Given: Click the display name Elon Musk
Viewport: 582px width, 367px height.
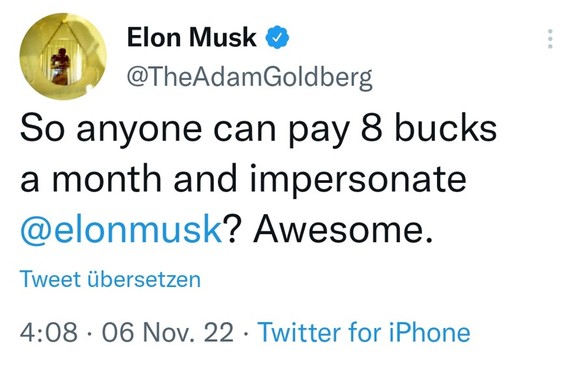Looking at the screenshot, I should (x=192, y=37).
